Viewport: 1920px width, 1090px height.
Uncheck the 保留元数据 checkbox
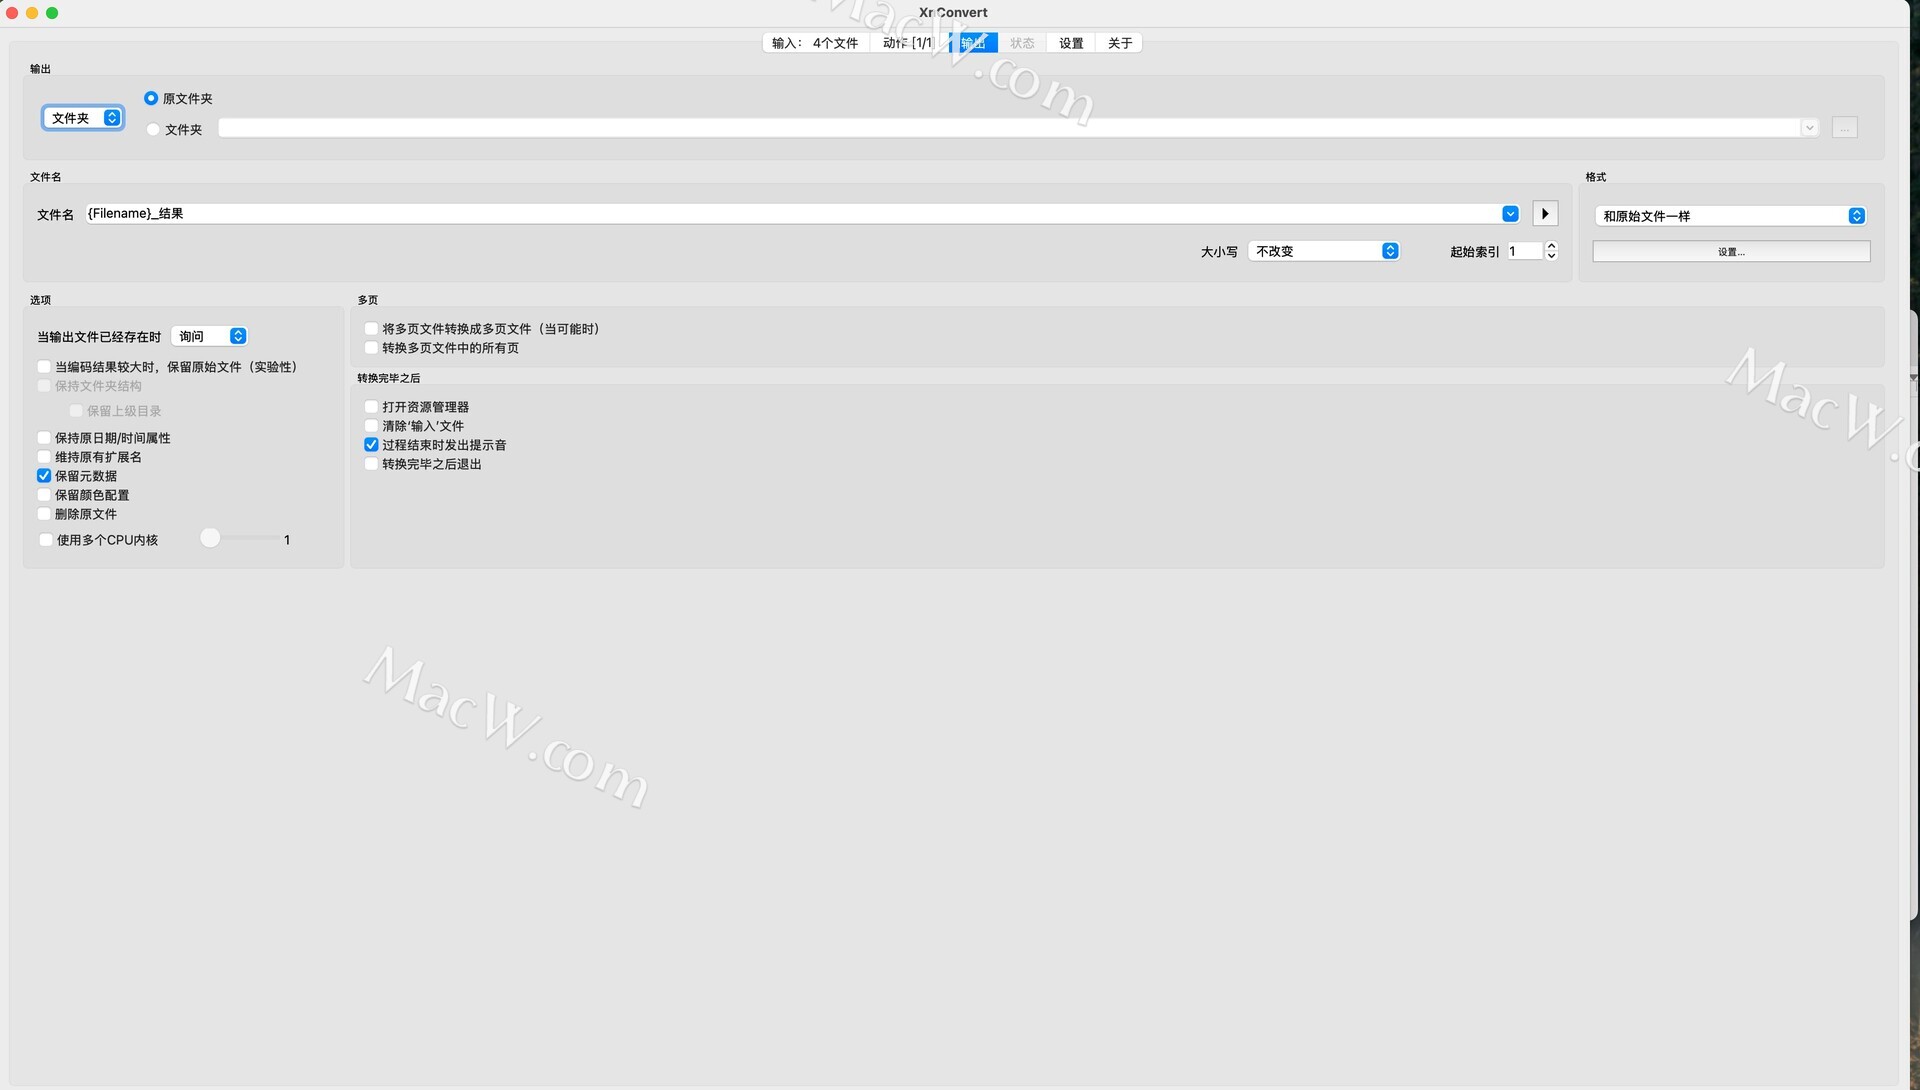[x=44, y=476]
